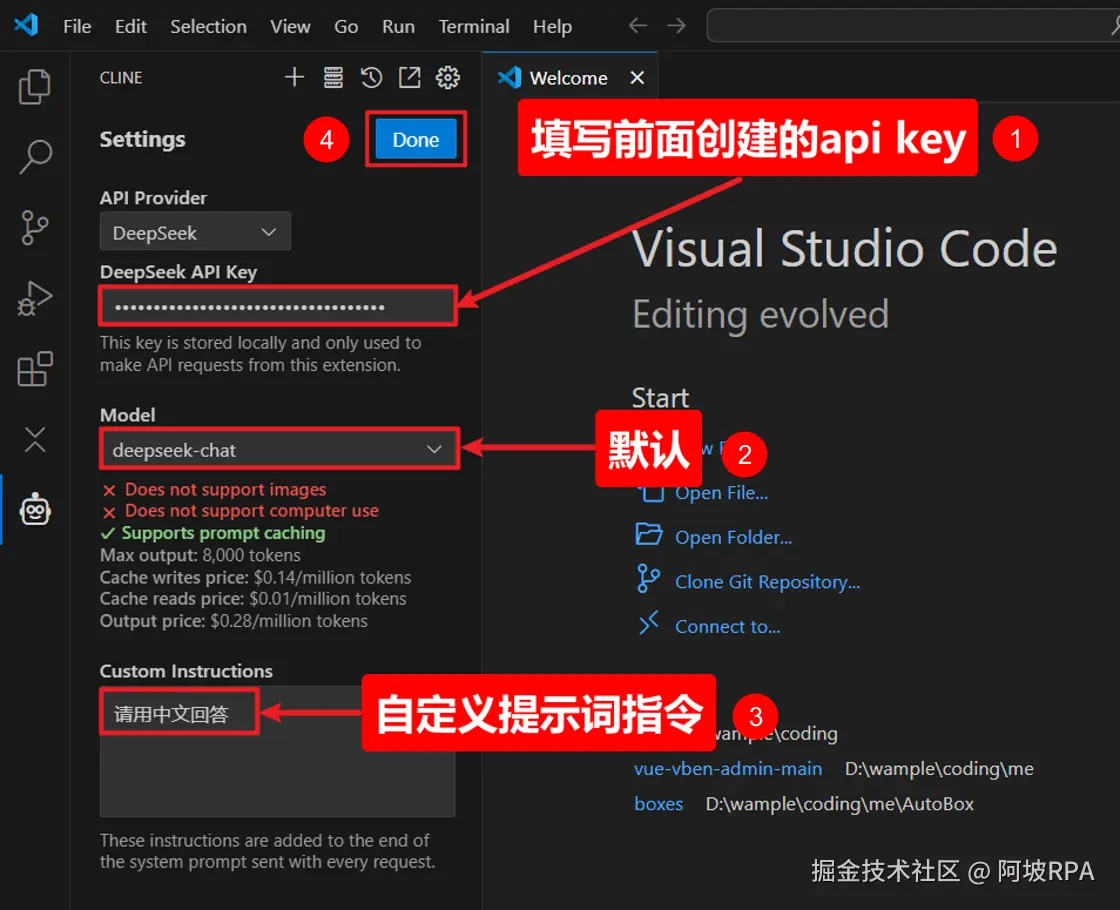Click the Done button in Settings

coord(416,139)
